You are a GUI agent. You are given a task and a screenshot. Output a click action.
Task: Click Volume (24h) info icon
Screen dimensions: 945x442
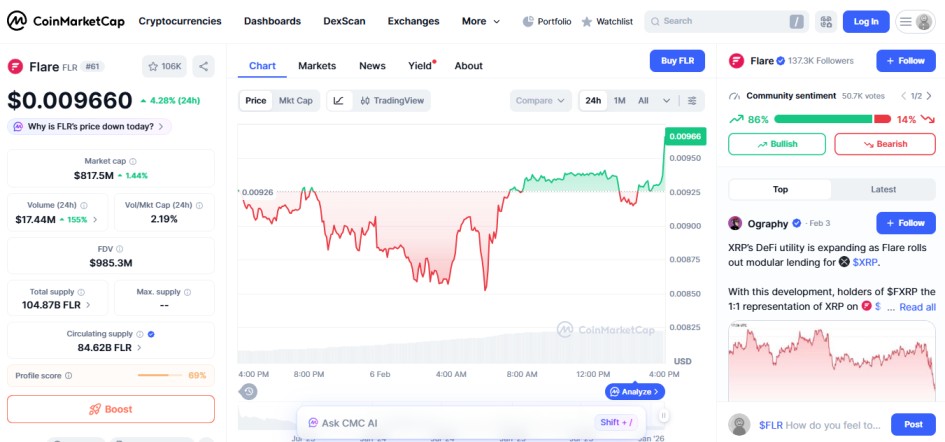tap(84, 206)
